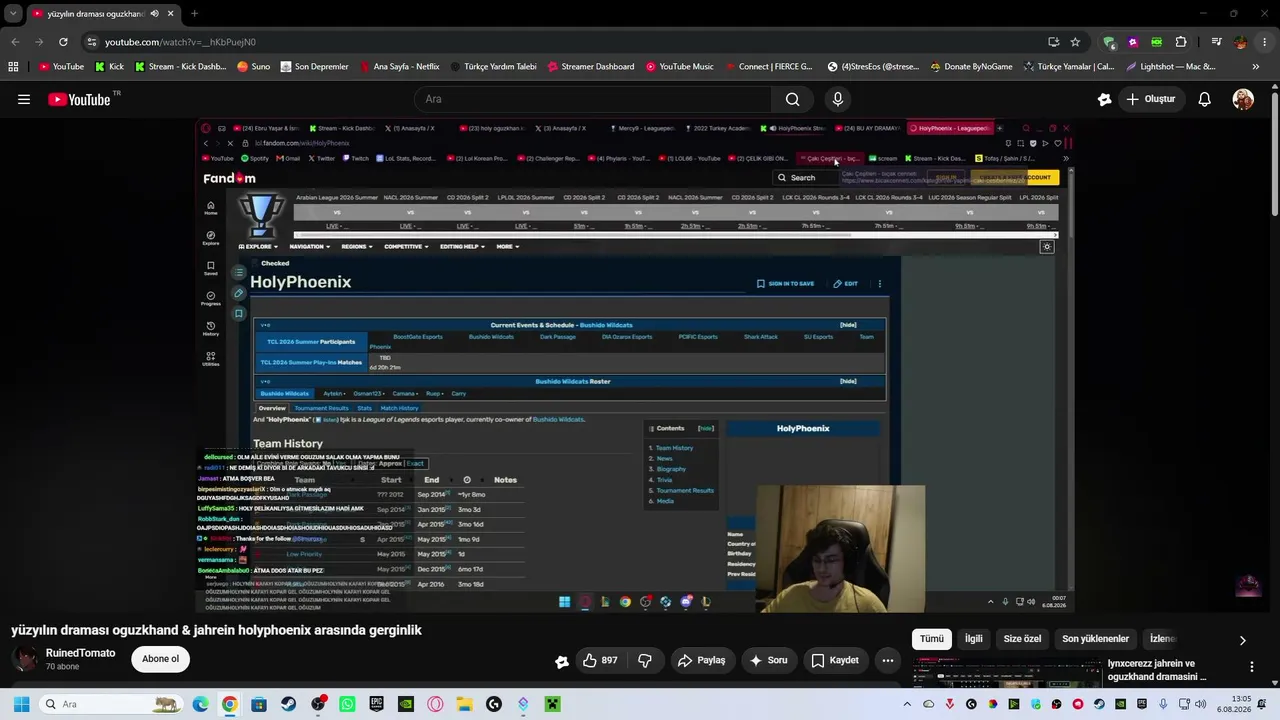Viewport: 1280px width, 720px height.
Task: Select the İlgili filter chip
Action: pyautogui.click(x=973, y=639)
